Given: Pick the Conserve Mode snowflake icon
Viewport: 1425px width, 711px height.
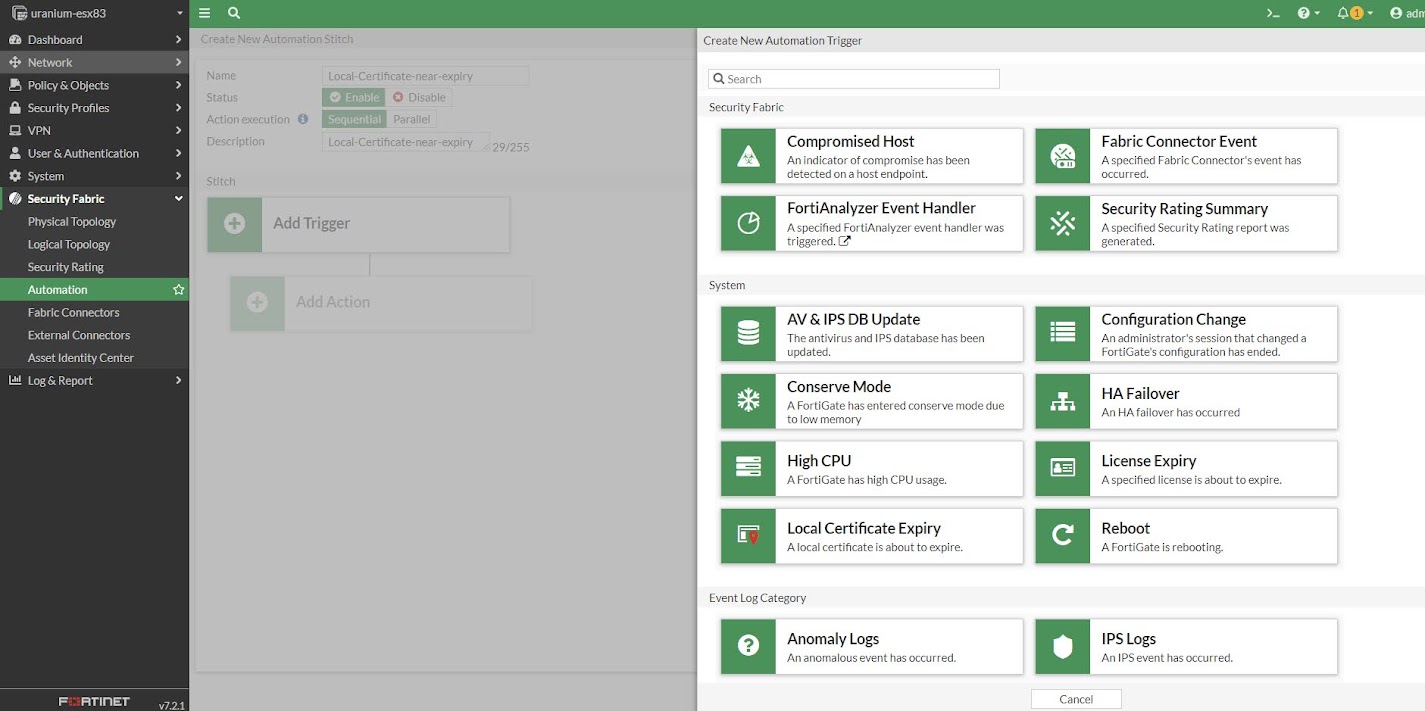Looking at the screenshot, I should pyautogui.click(x=748, y=401).
